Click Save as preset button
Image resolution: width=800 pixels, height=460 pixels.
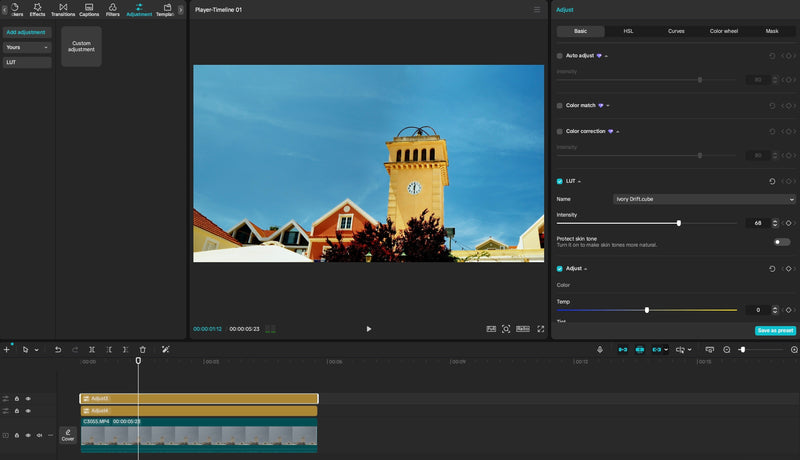(x=775, y=330)
